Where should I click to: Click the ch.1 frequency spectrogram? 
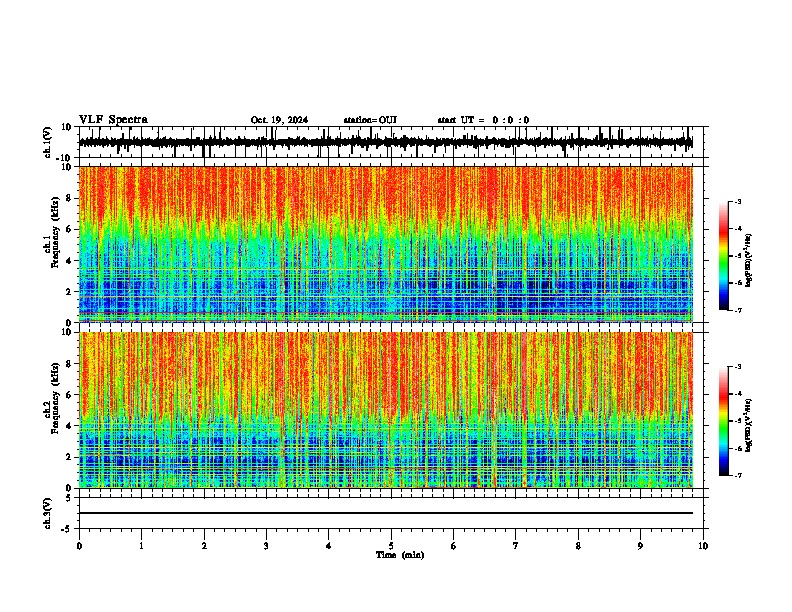[386, 244]
